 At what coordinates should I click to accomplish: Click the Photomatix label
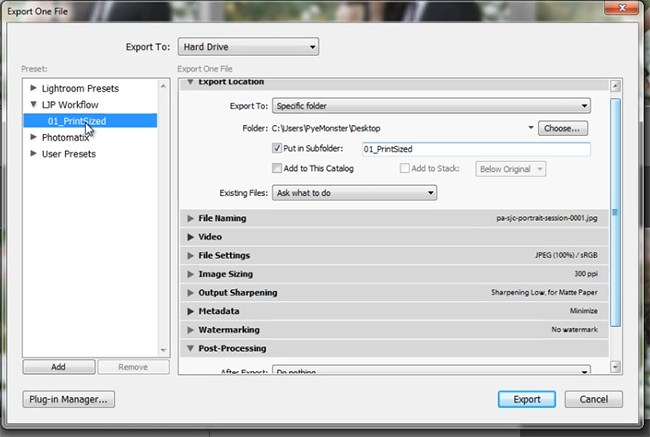tap(65, 137)
